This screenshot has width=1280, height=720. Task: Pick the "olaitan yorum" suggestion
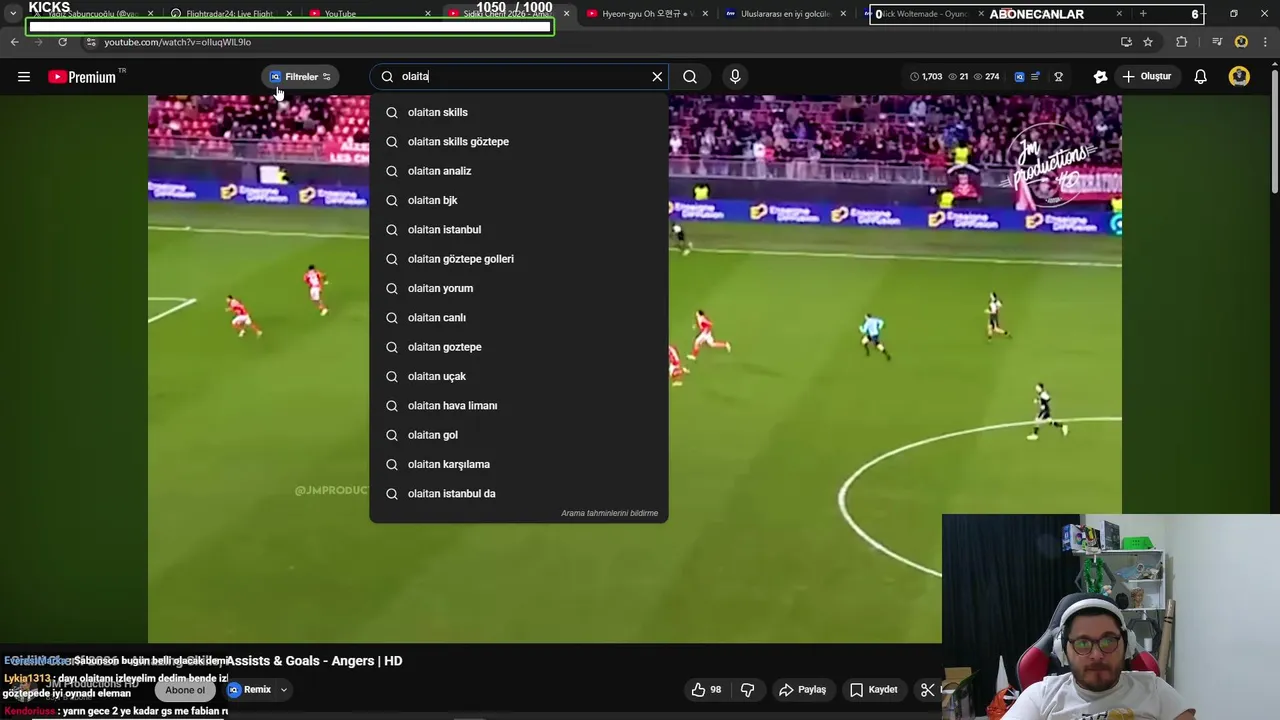pyautogui.click(x=519, y=288)
